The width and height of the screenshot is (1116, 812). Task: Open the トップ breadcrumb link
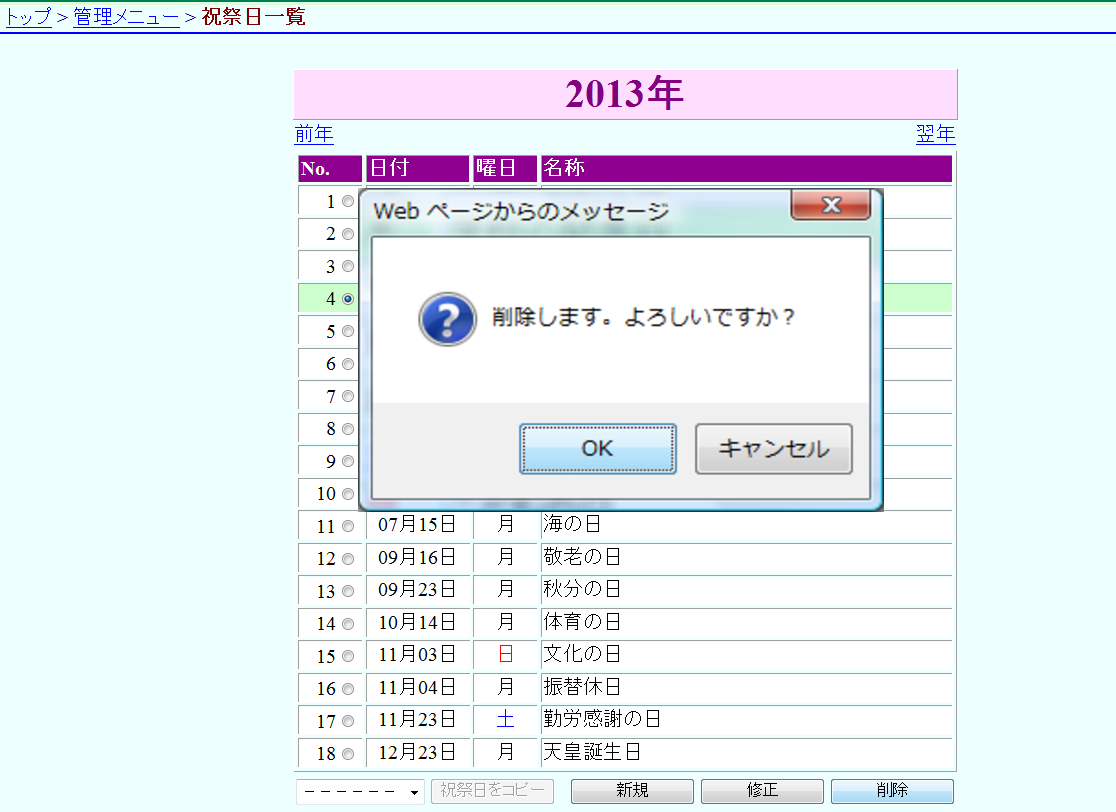coord(28,16)
